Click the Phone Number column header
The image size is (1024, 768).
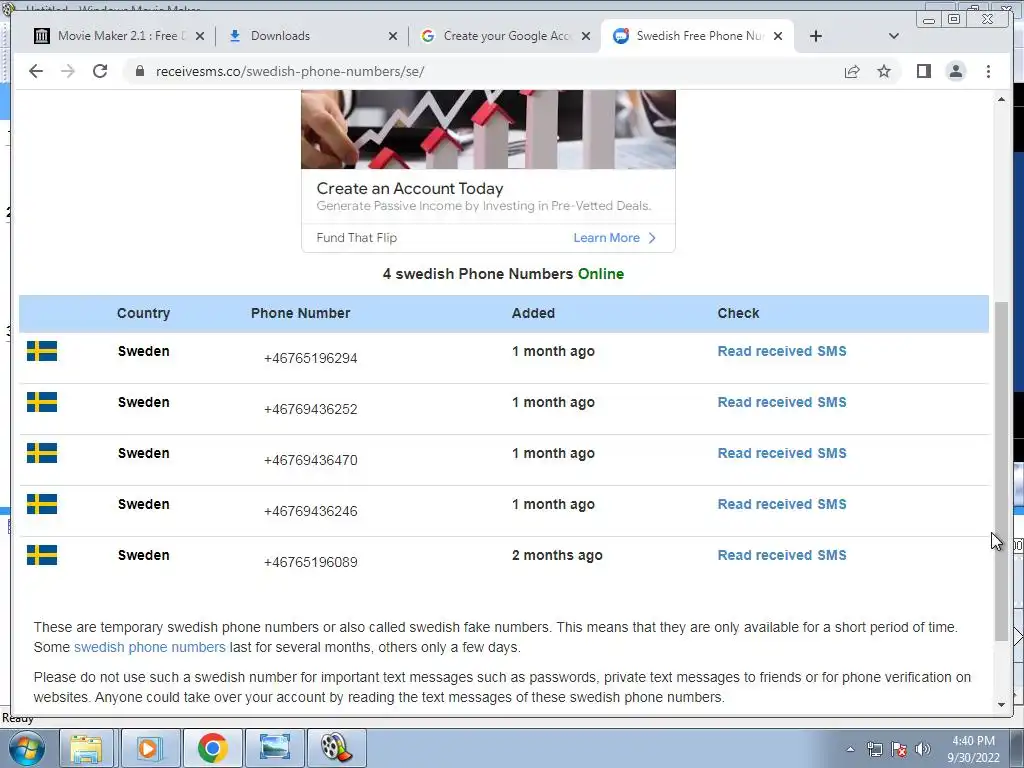300,313
